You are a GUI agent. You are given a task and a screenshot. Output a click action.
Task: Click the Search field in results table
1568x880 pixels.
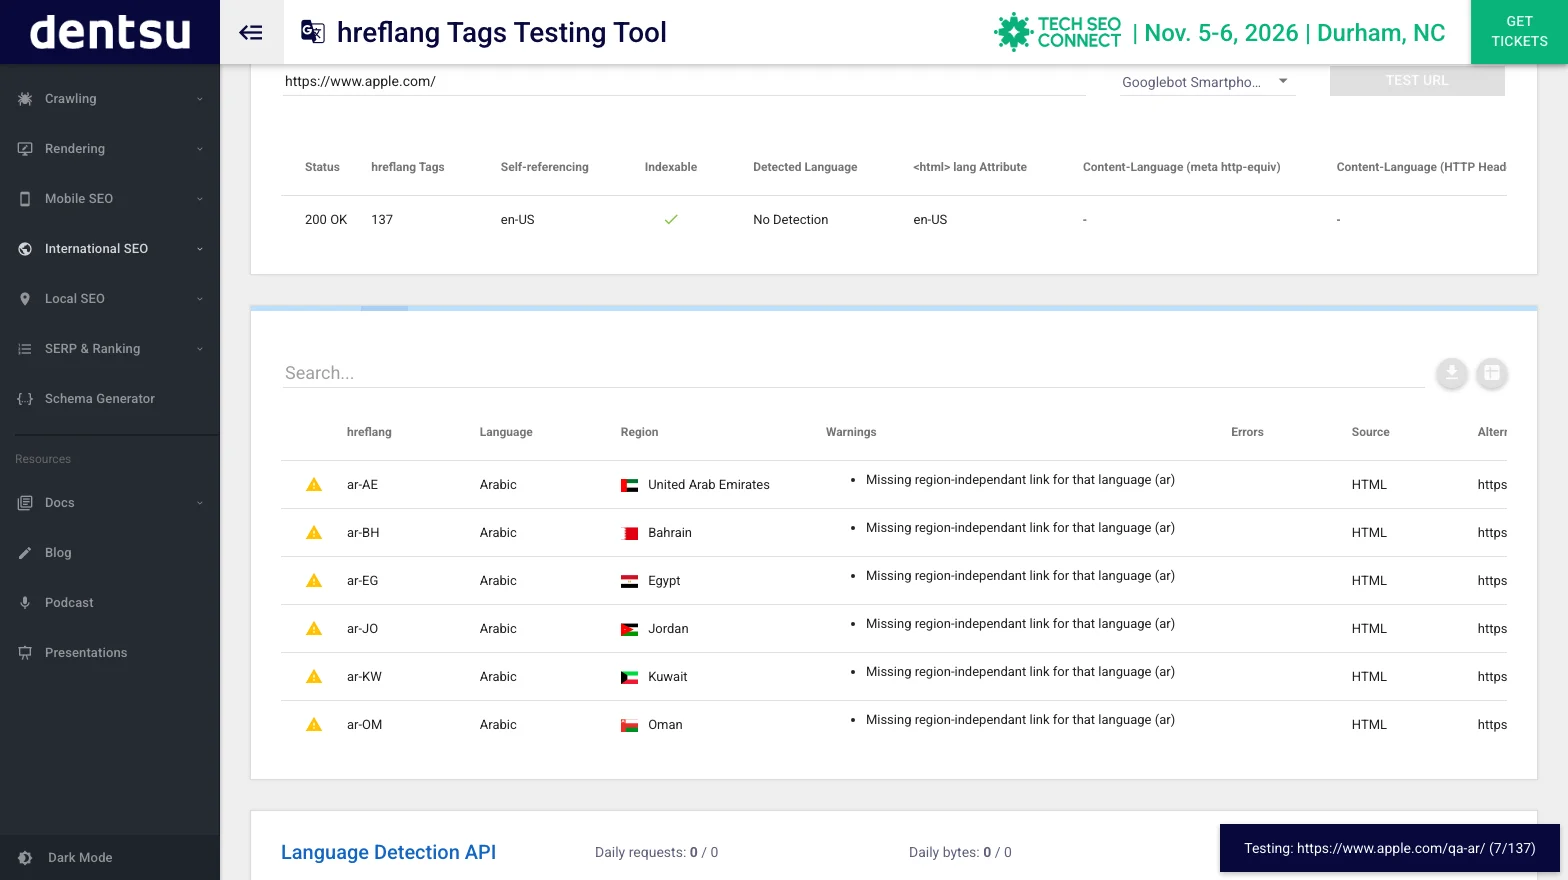tap(854, 373)
